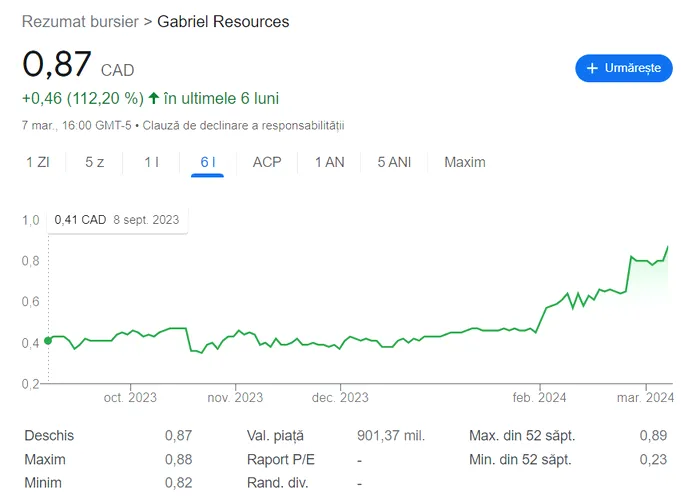Select the 1 AN range tab

329,162
